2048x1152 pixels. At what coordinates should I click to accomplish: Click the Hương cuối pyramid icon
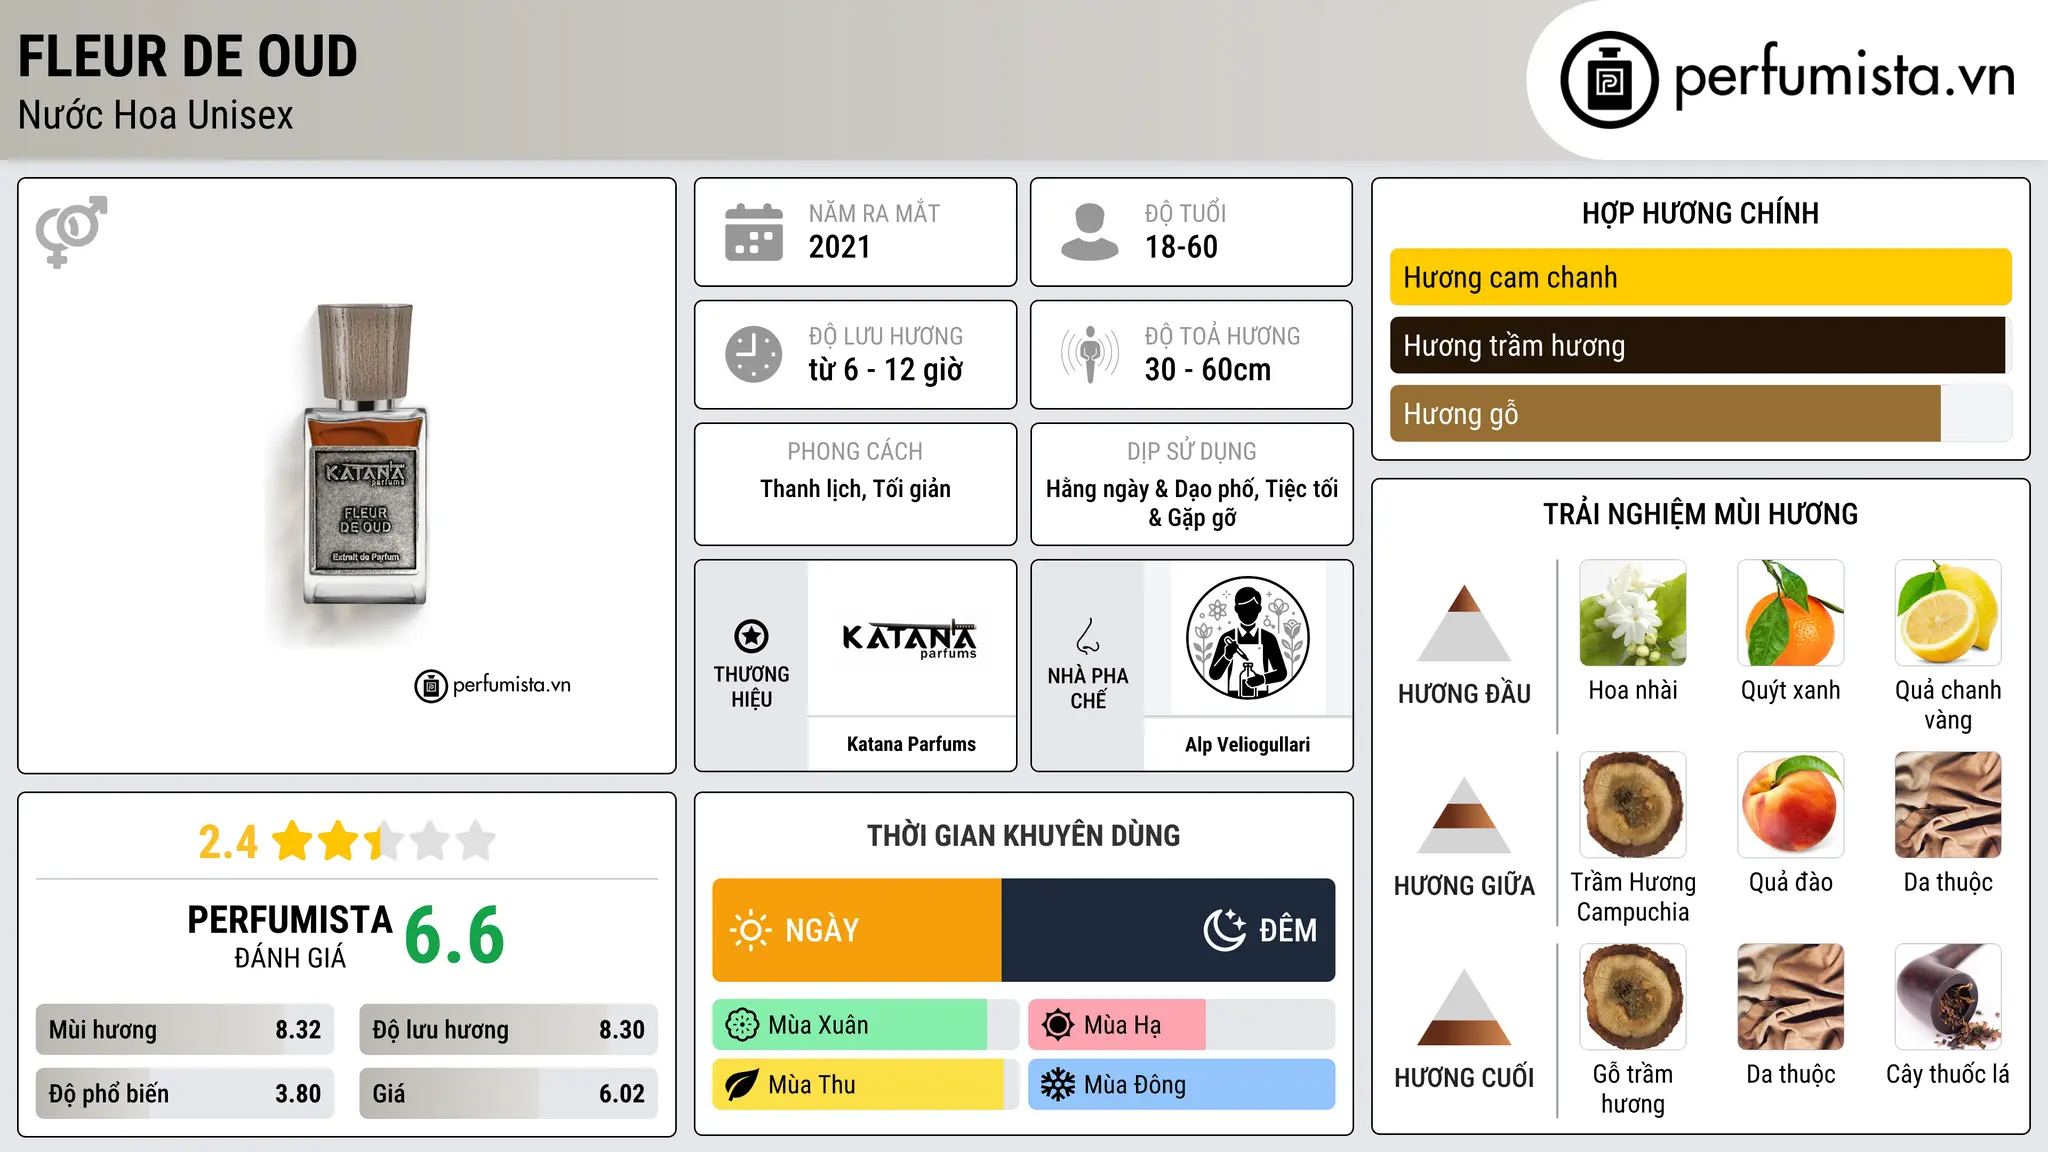[1465, 1007]
